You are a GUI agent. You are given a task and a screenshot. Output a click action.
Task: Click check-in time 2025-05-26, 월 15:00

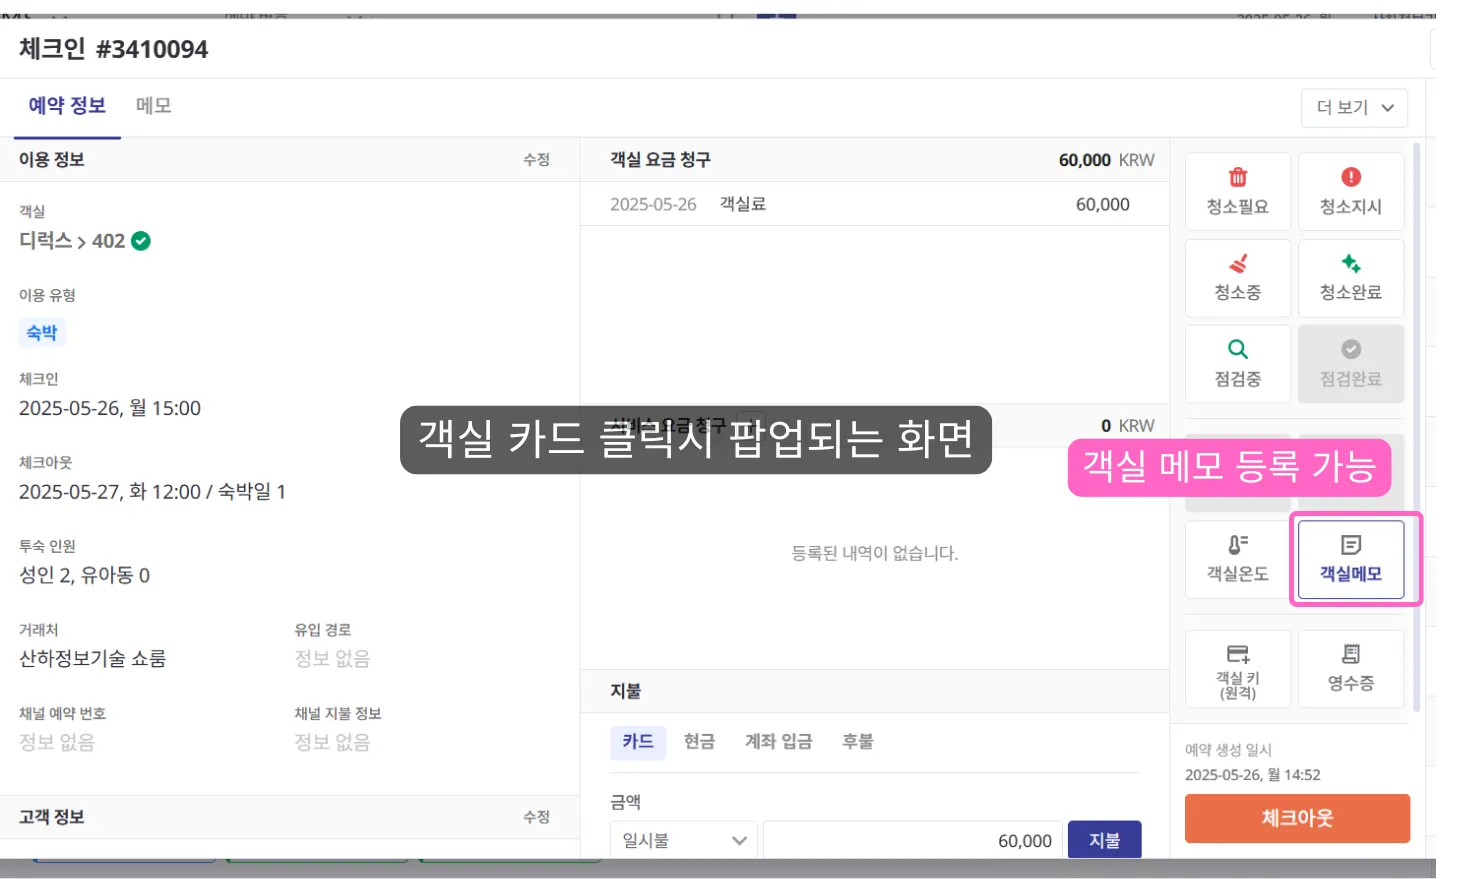point(110,408)
